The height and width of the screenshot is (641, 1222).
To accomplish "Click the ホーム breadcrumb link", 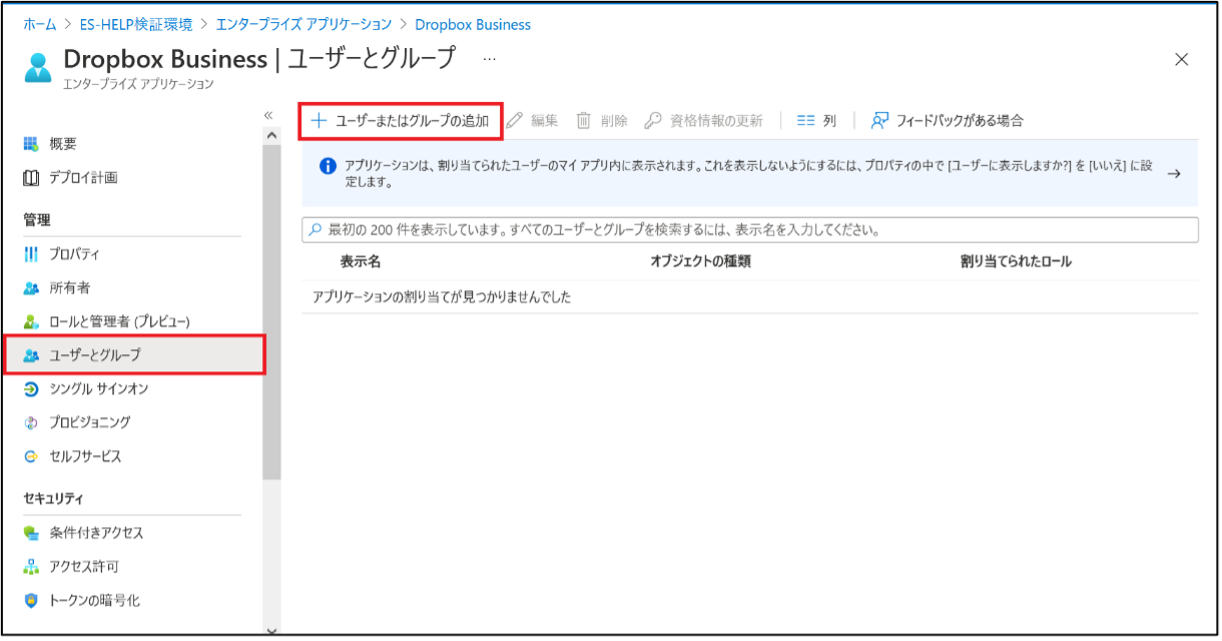I will (x=40, y=24).
